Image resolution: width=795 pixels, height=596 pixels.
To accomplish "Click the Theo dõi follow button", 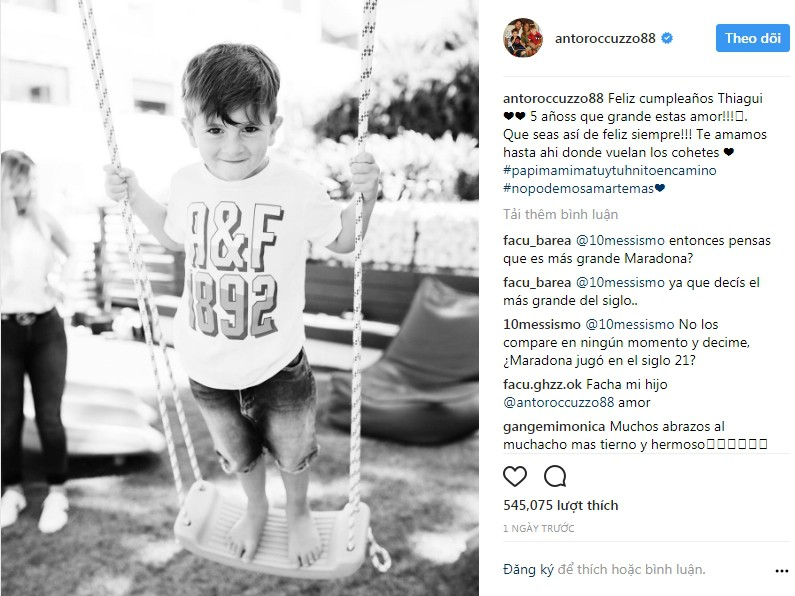I will (x=752, y=38).
